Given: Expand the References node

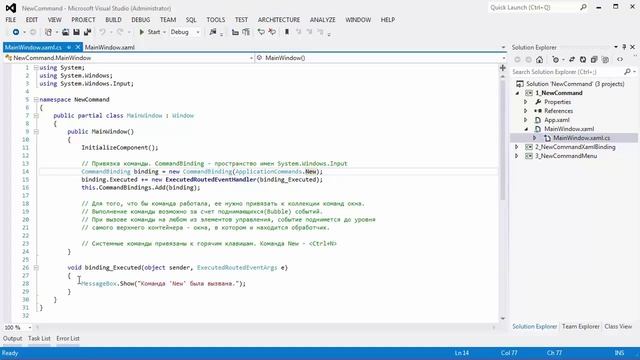Looking at the screenshot, I should [526, 111].
